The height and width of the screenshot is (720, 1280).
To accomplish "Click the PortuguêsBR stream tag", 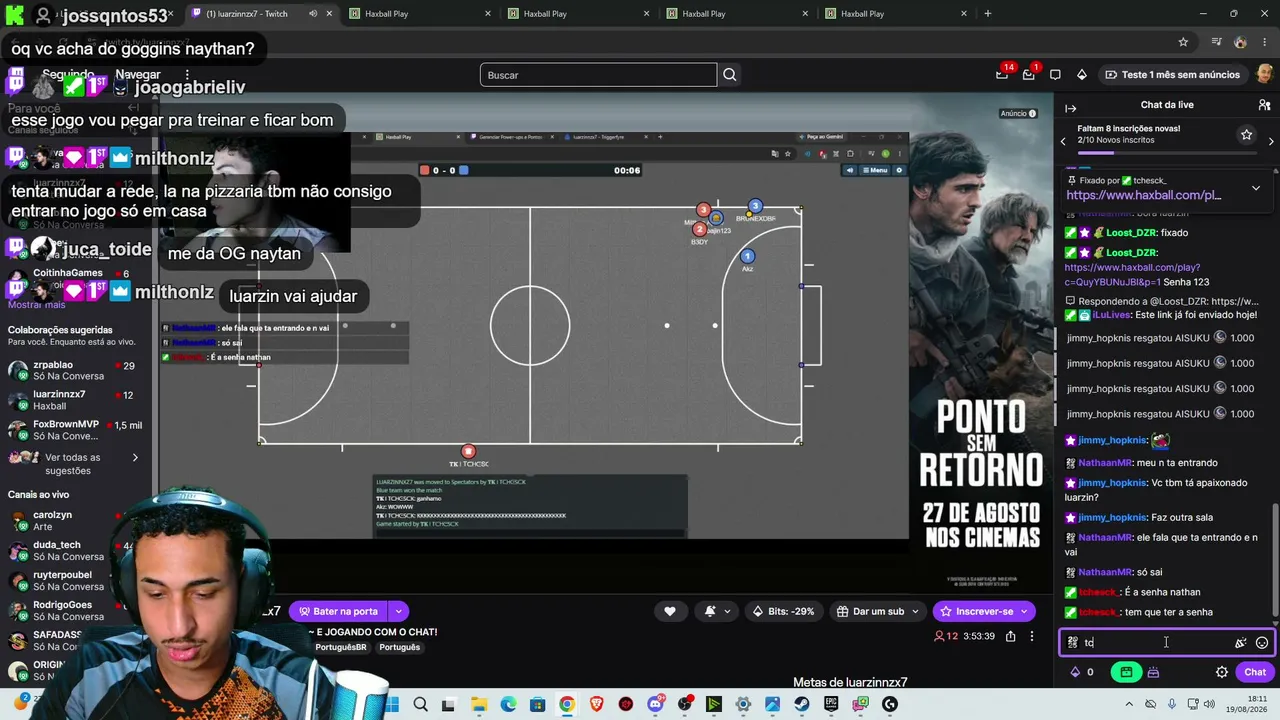I will coord(341,648).
